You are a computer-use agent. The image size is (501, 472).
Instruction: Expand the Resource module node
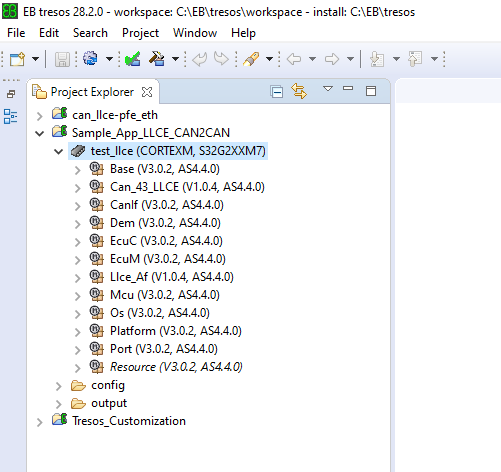[x=78, y=368]
